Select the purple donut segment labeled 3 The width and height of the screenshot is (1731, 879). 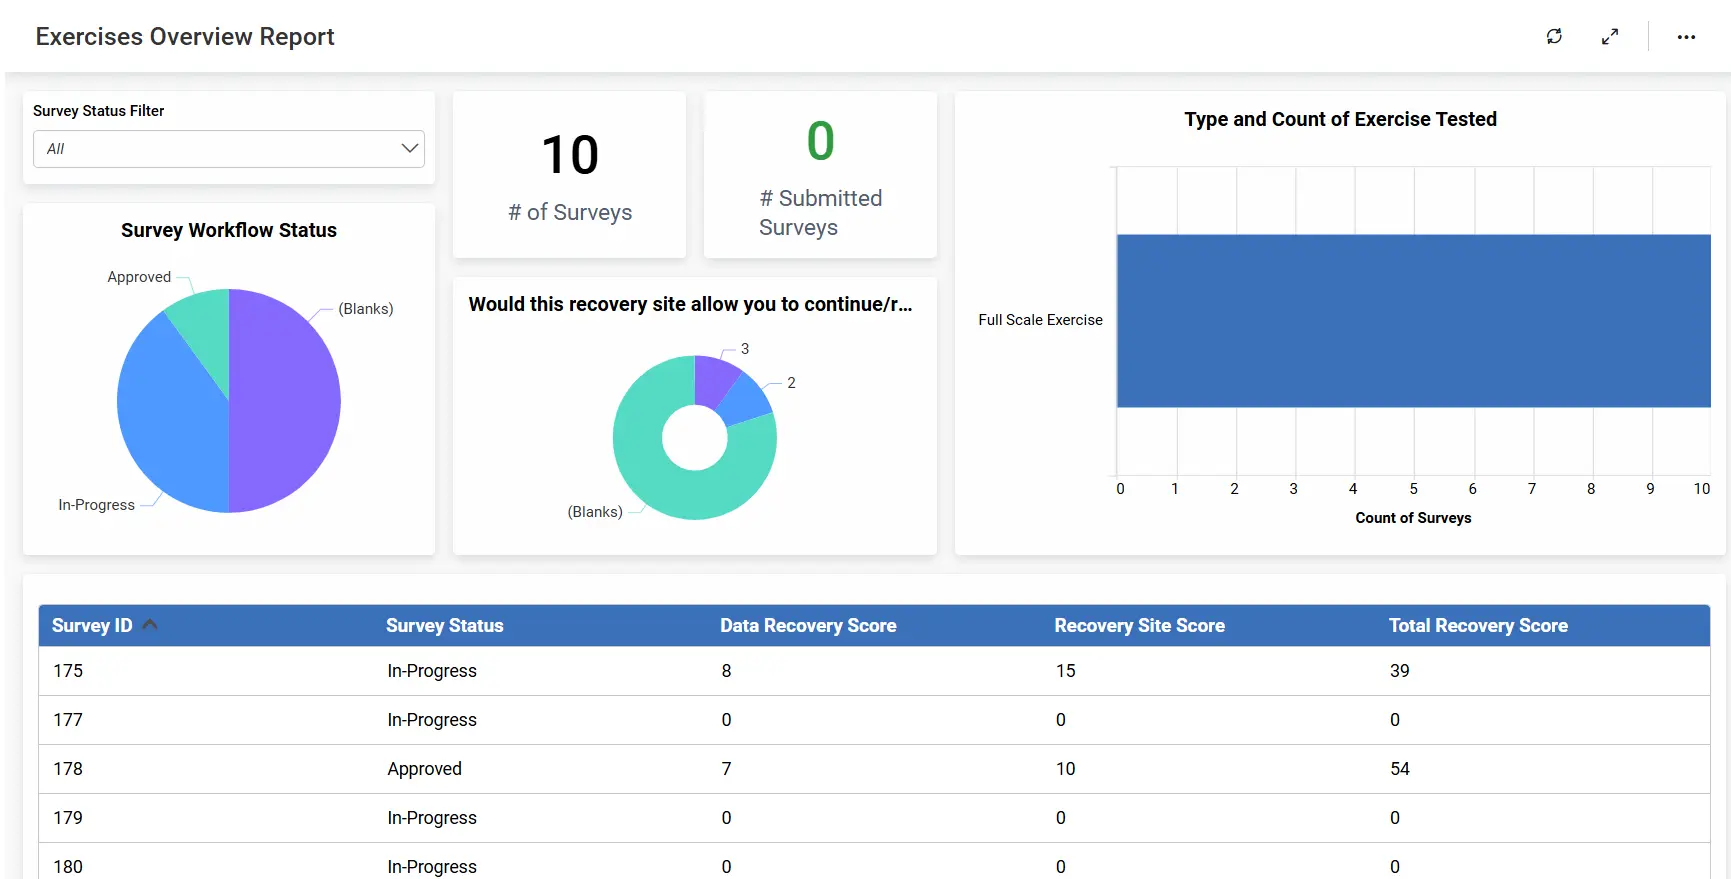click(713, 380)
